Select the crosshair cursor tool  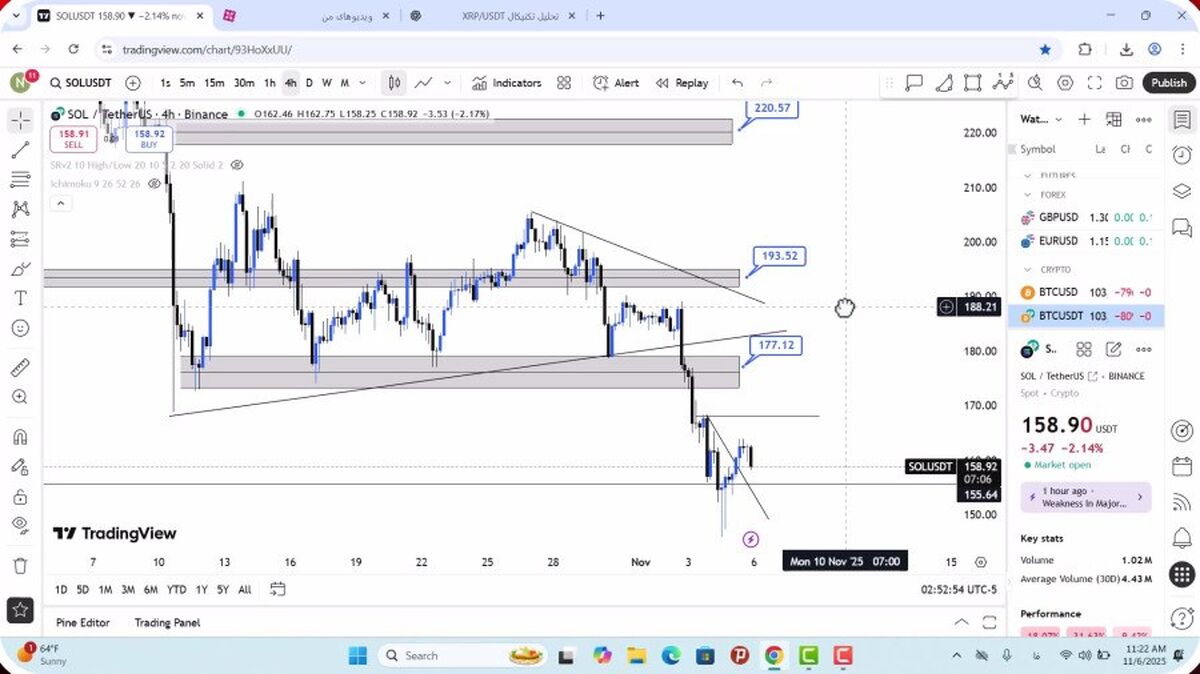[20, 121]
